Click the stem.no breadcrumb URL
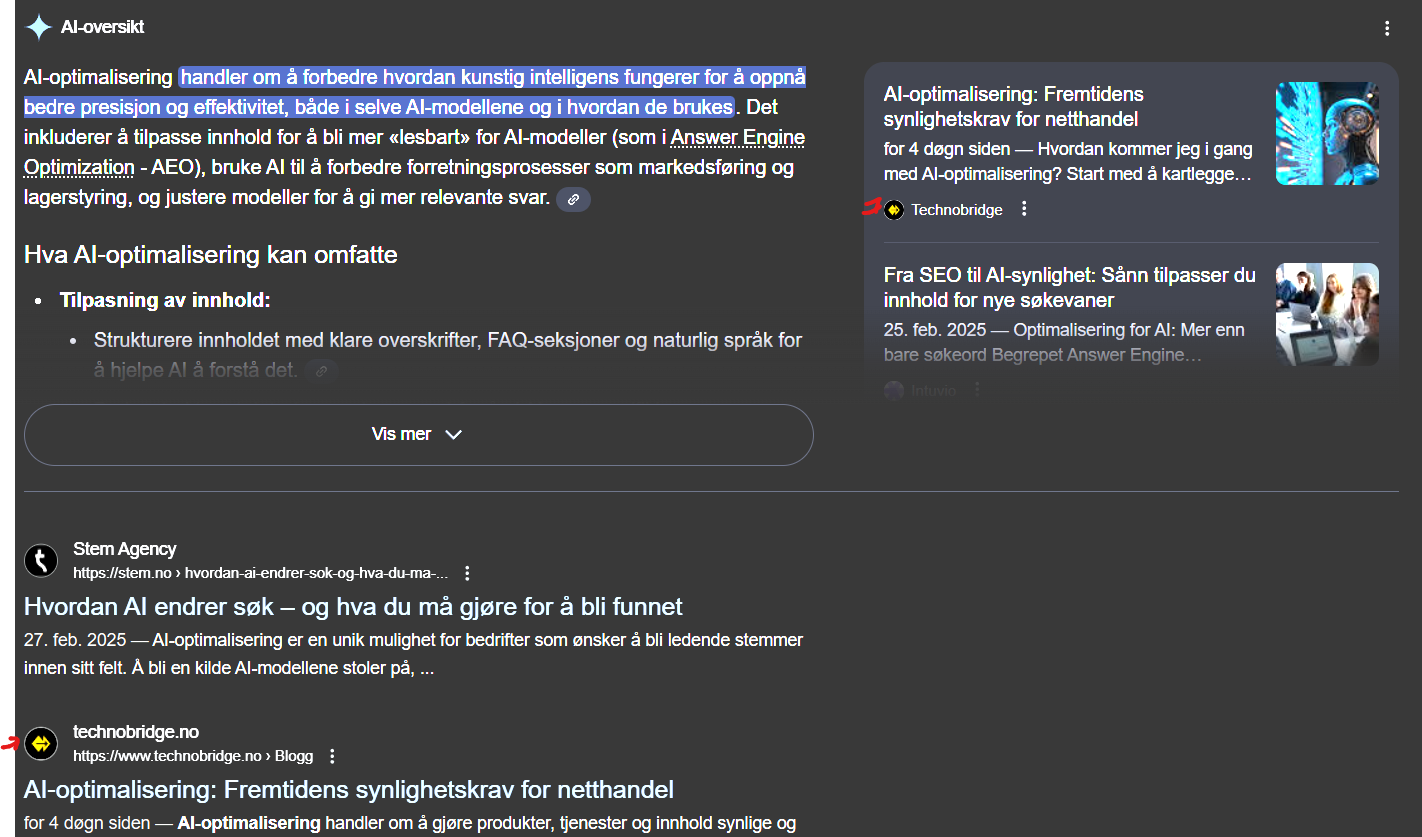 (x=260, y=573)
